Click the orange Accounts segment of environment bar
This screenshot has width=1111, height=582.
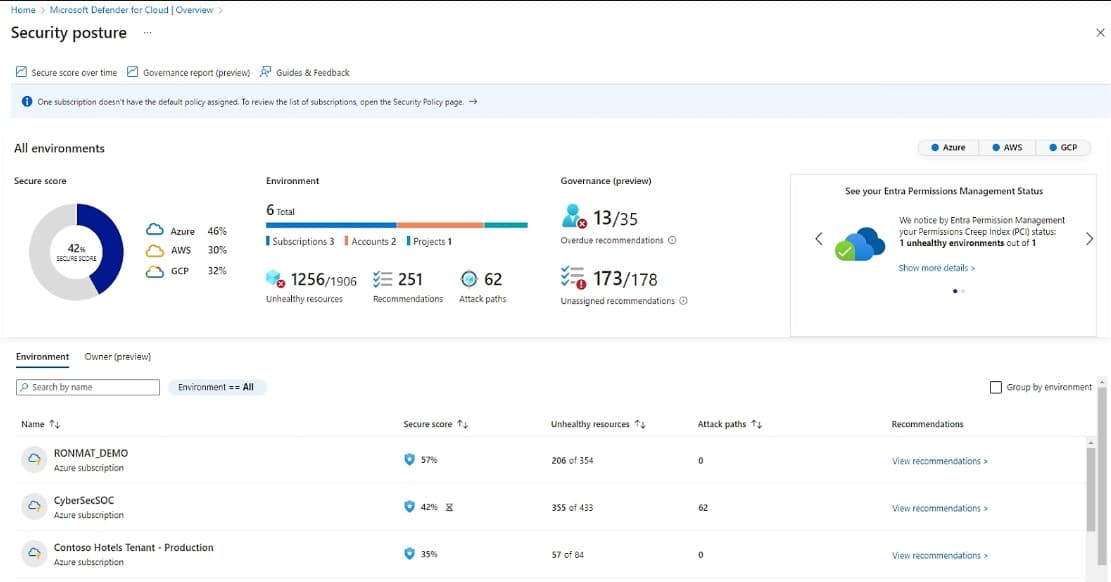point(440,225)
